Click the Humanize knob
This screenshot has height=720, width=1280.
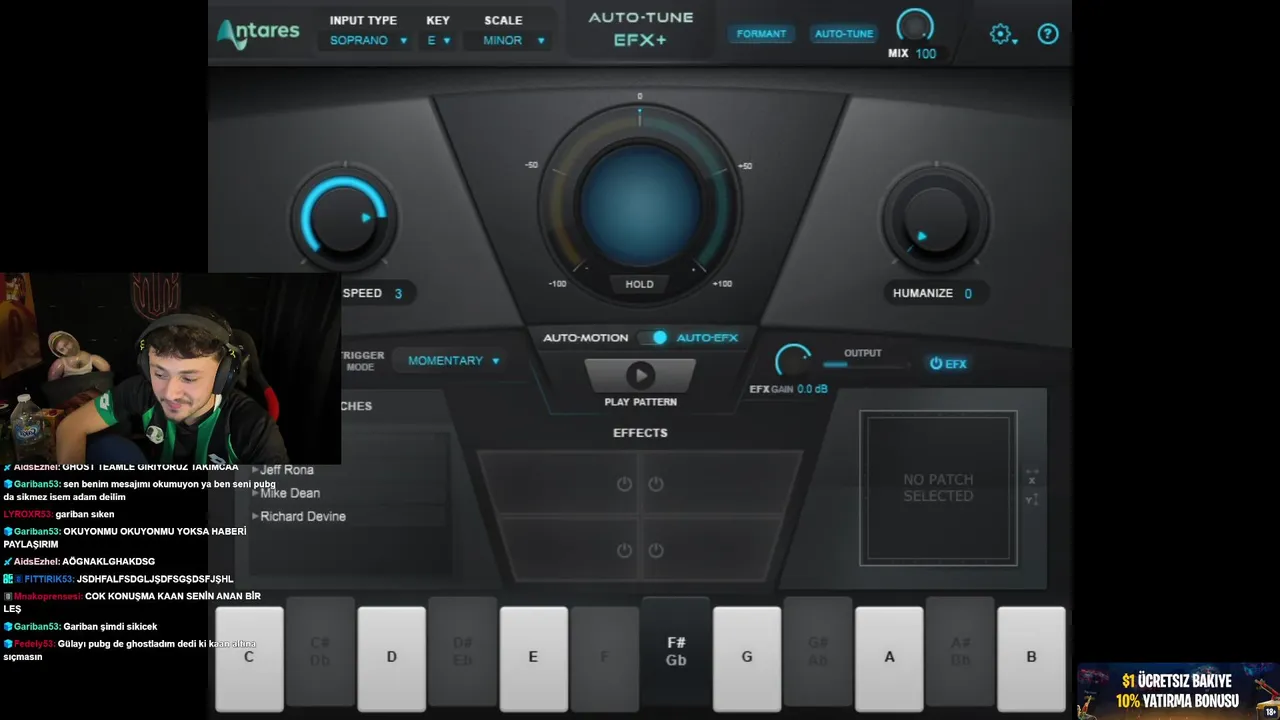pyautogui.click(x=936, y=219)
